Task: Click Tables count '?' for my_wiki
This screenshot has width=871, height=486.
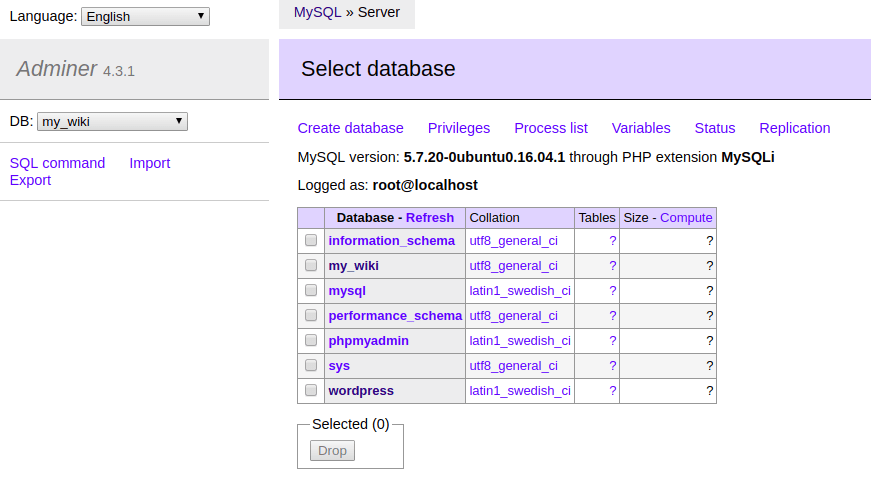Action: [612, 265]
